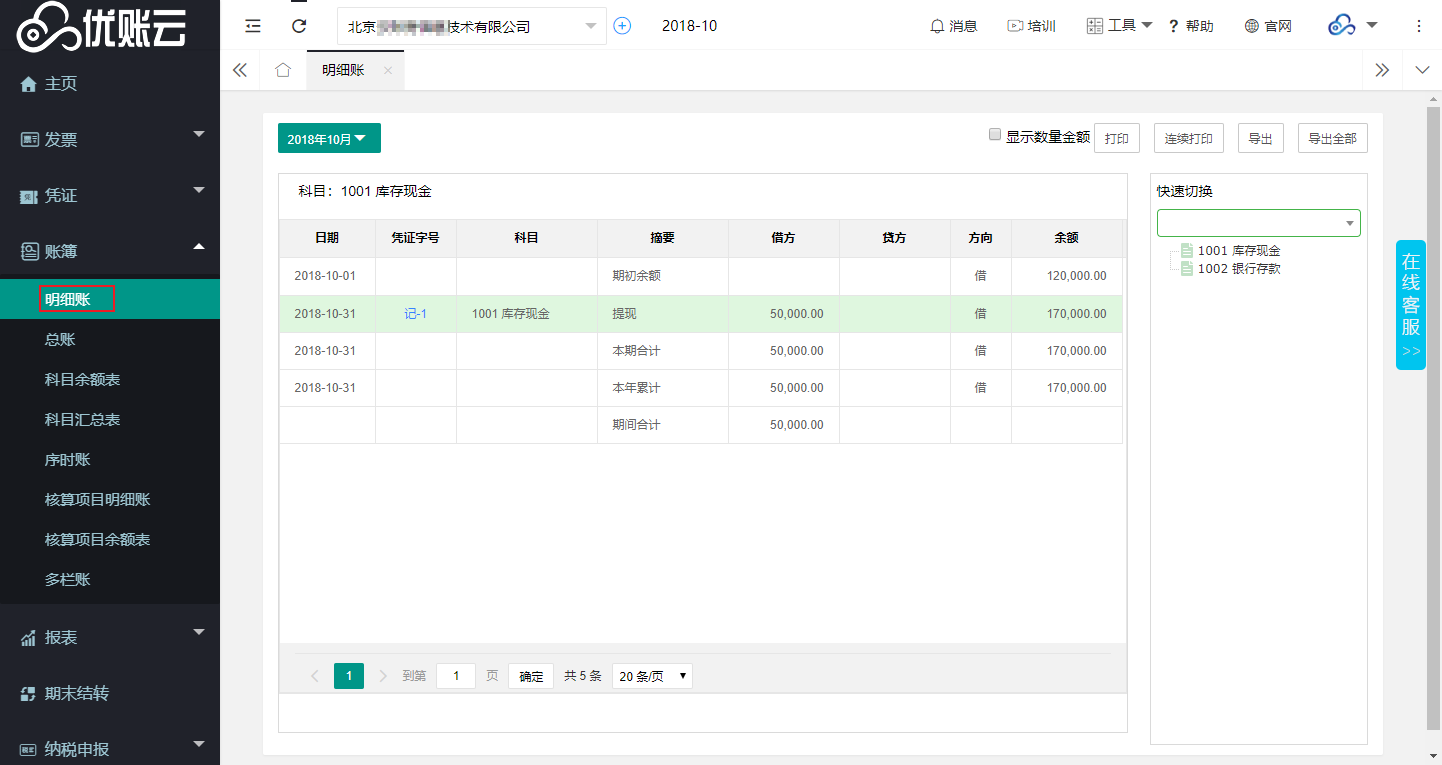Open the 2018年10月 period dropdown
The image size is (1442, 765).
click(329, 139)
